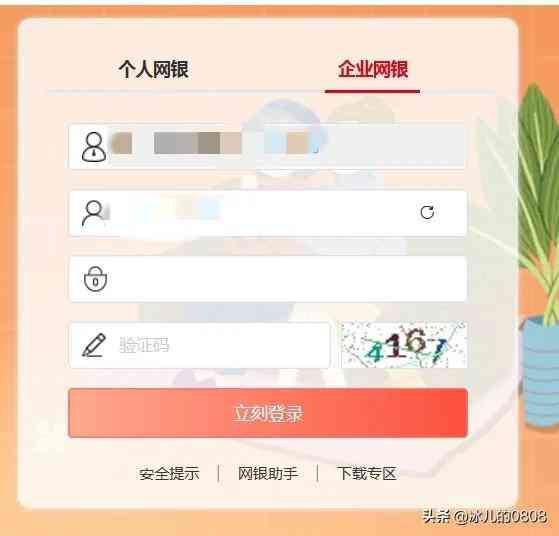Viewport: 559px width, 536px height.
Task: Open the 网银助手 link
Action: 268,474
